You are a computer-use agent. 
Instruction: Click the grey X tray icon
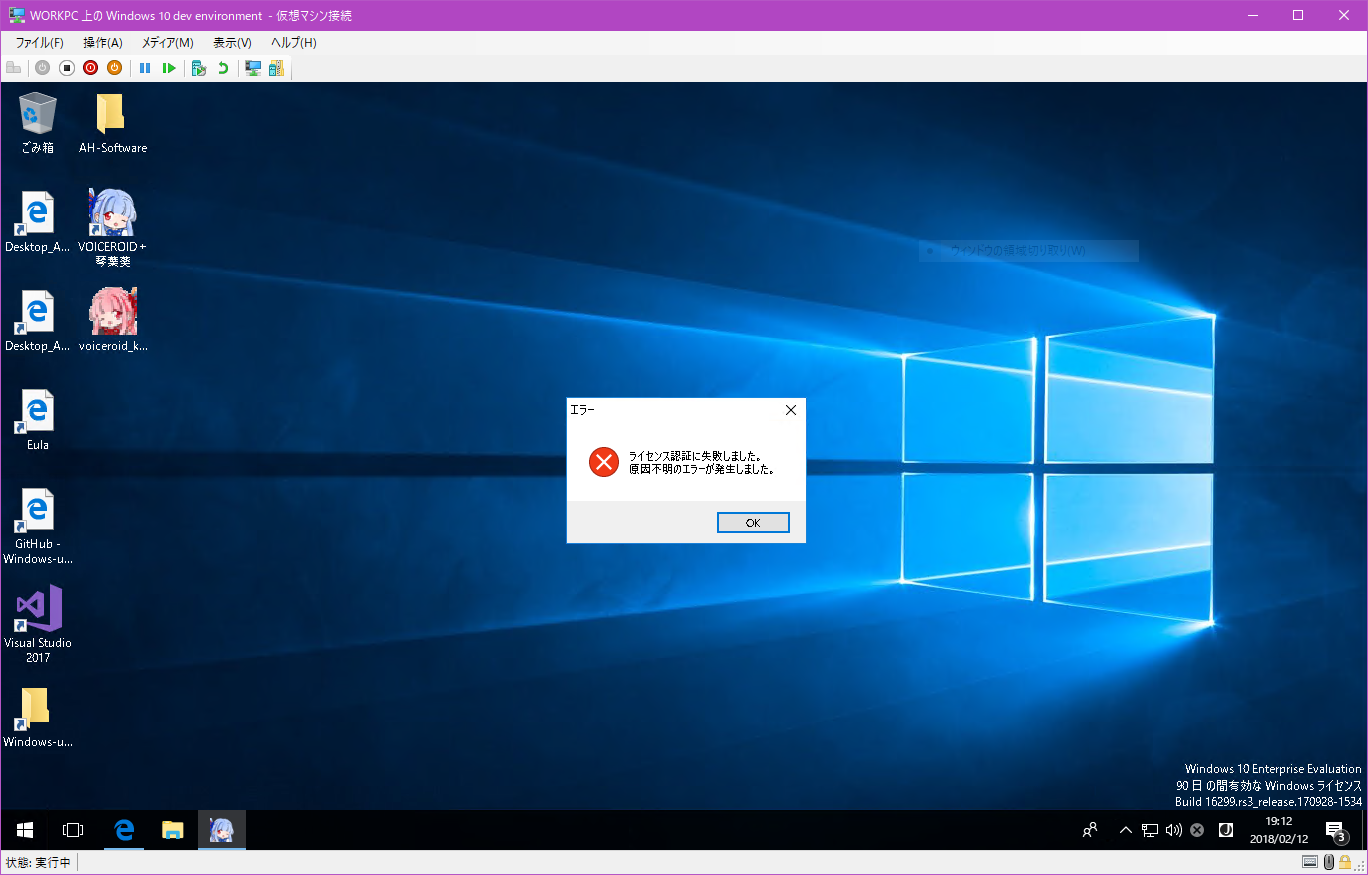pos(1197,830)
